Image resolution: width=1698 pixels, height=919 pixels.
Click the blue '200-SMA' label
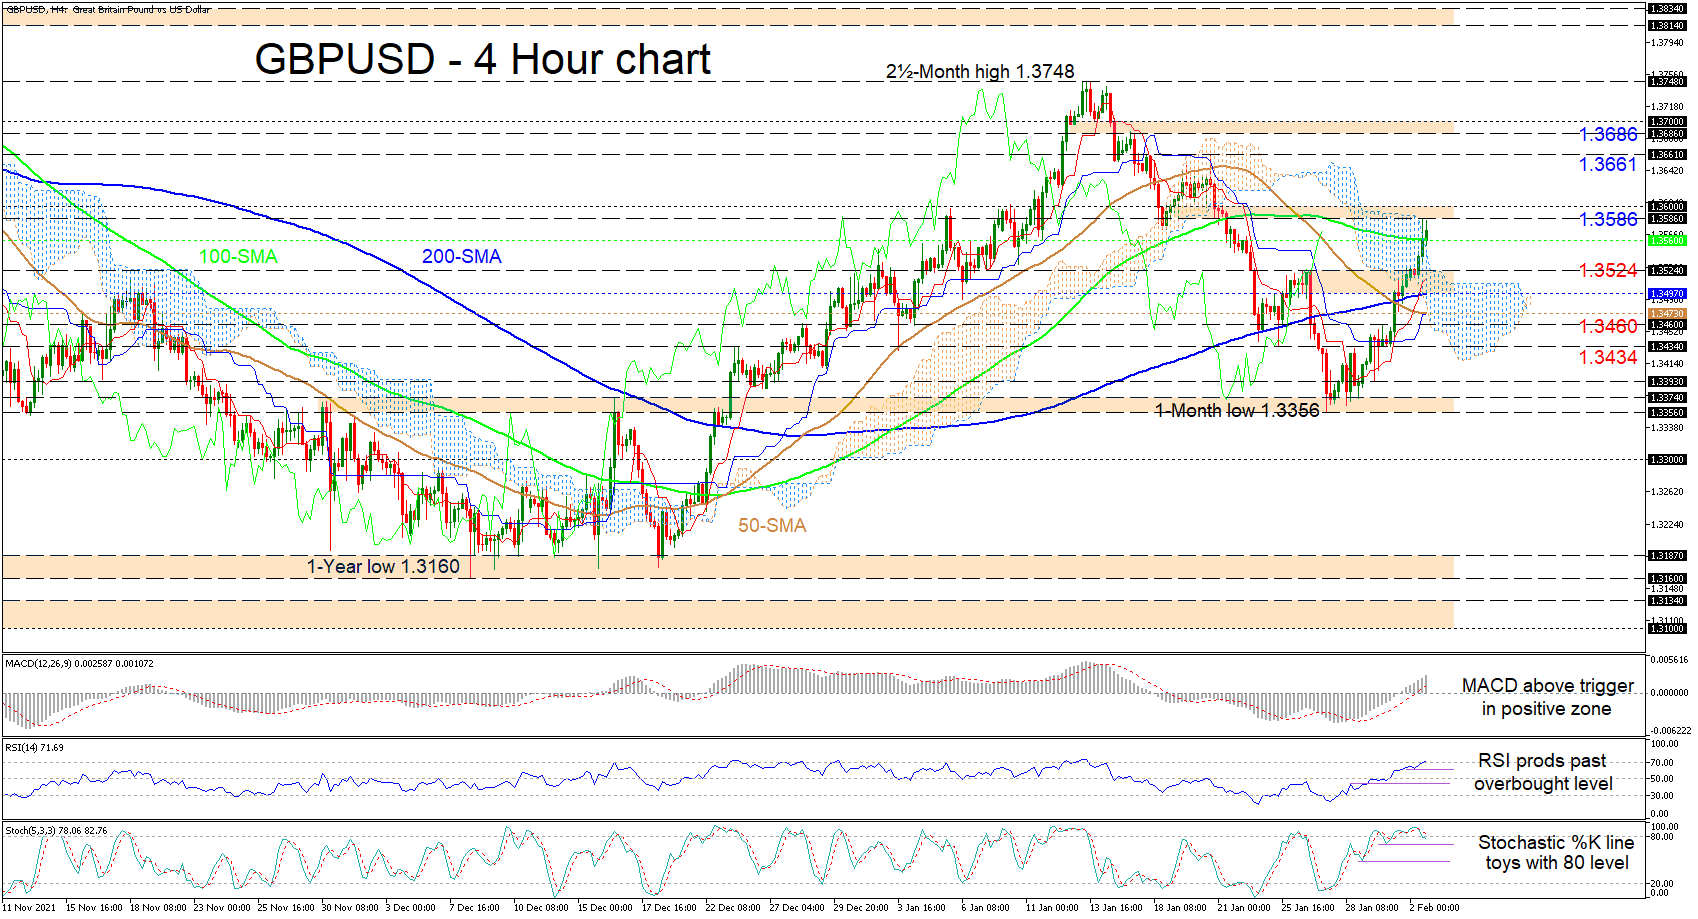click(461, 257)
